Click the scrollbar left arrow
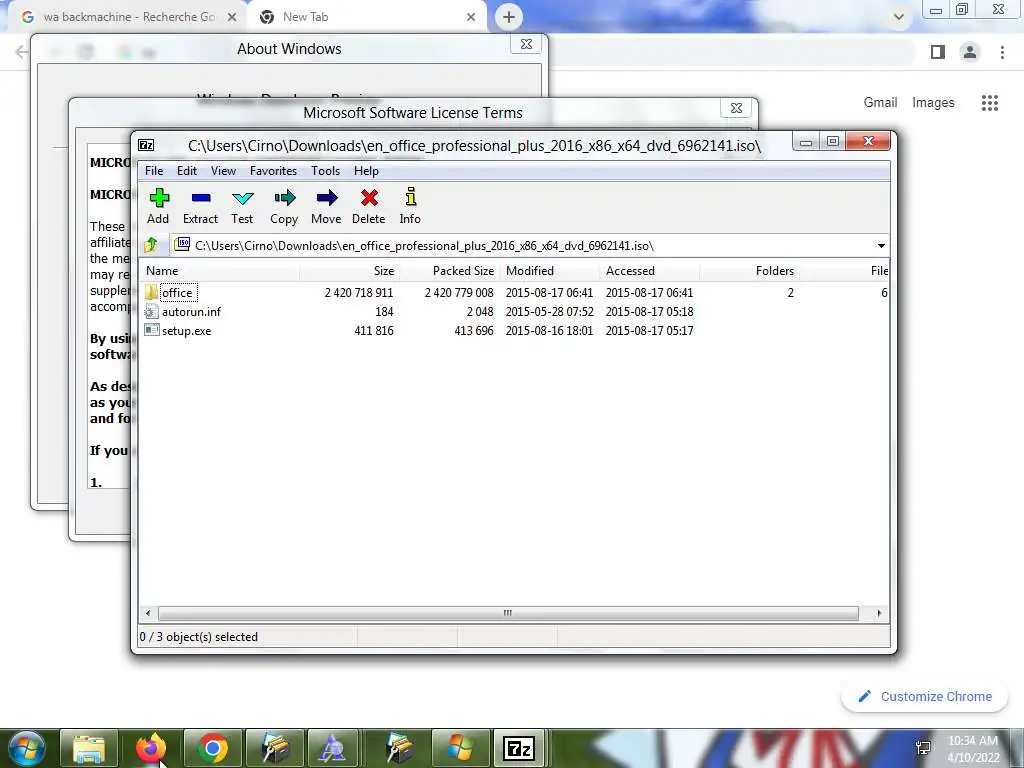The width and height of the screenshot is (1024, 768). [148, 613]
